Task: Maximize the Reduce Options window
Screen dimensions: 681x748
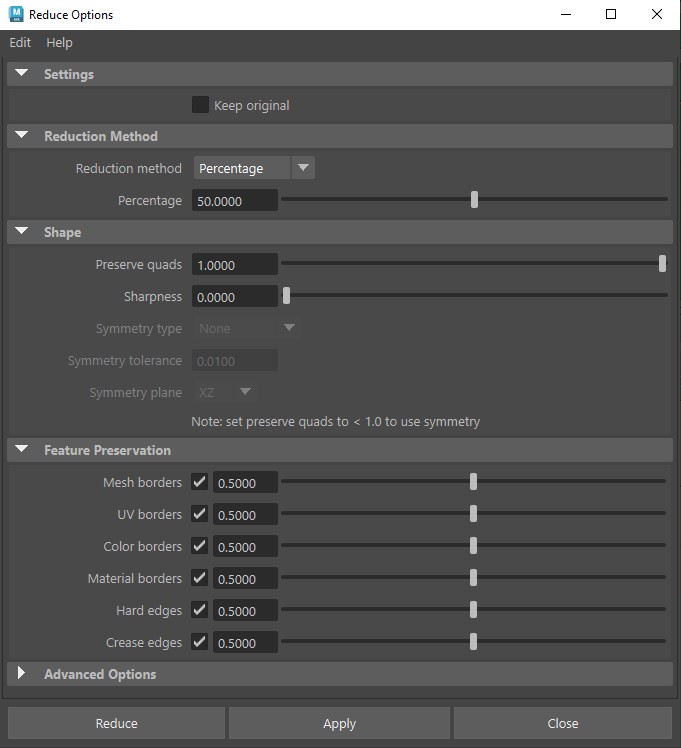Action: tap(611, 15)
